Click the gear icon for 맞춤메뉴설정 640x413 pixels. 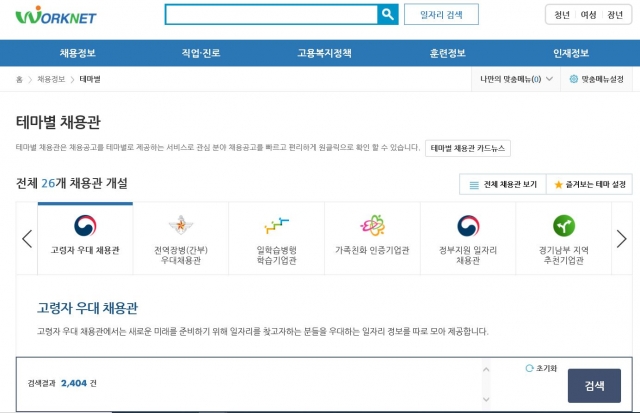click(573, 79)
